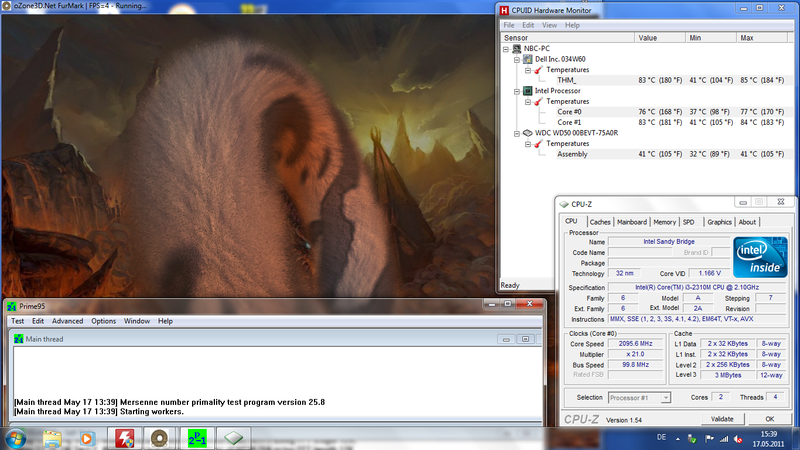This screenshot has height=450, width=800.
Task: Select the CPU tab in CPU-Z
Action: pos(571,221)
